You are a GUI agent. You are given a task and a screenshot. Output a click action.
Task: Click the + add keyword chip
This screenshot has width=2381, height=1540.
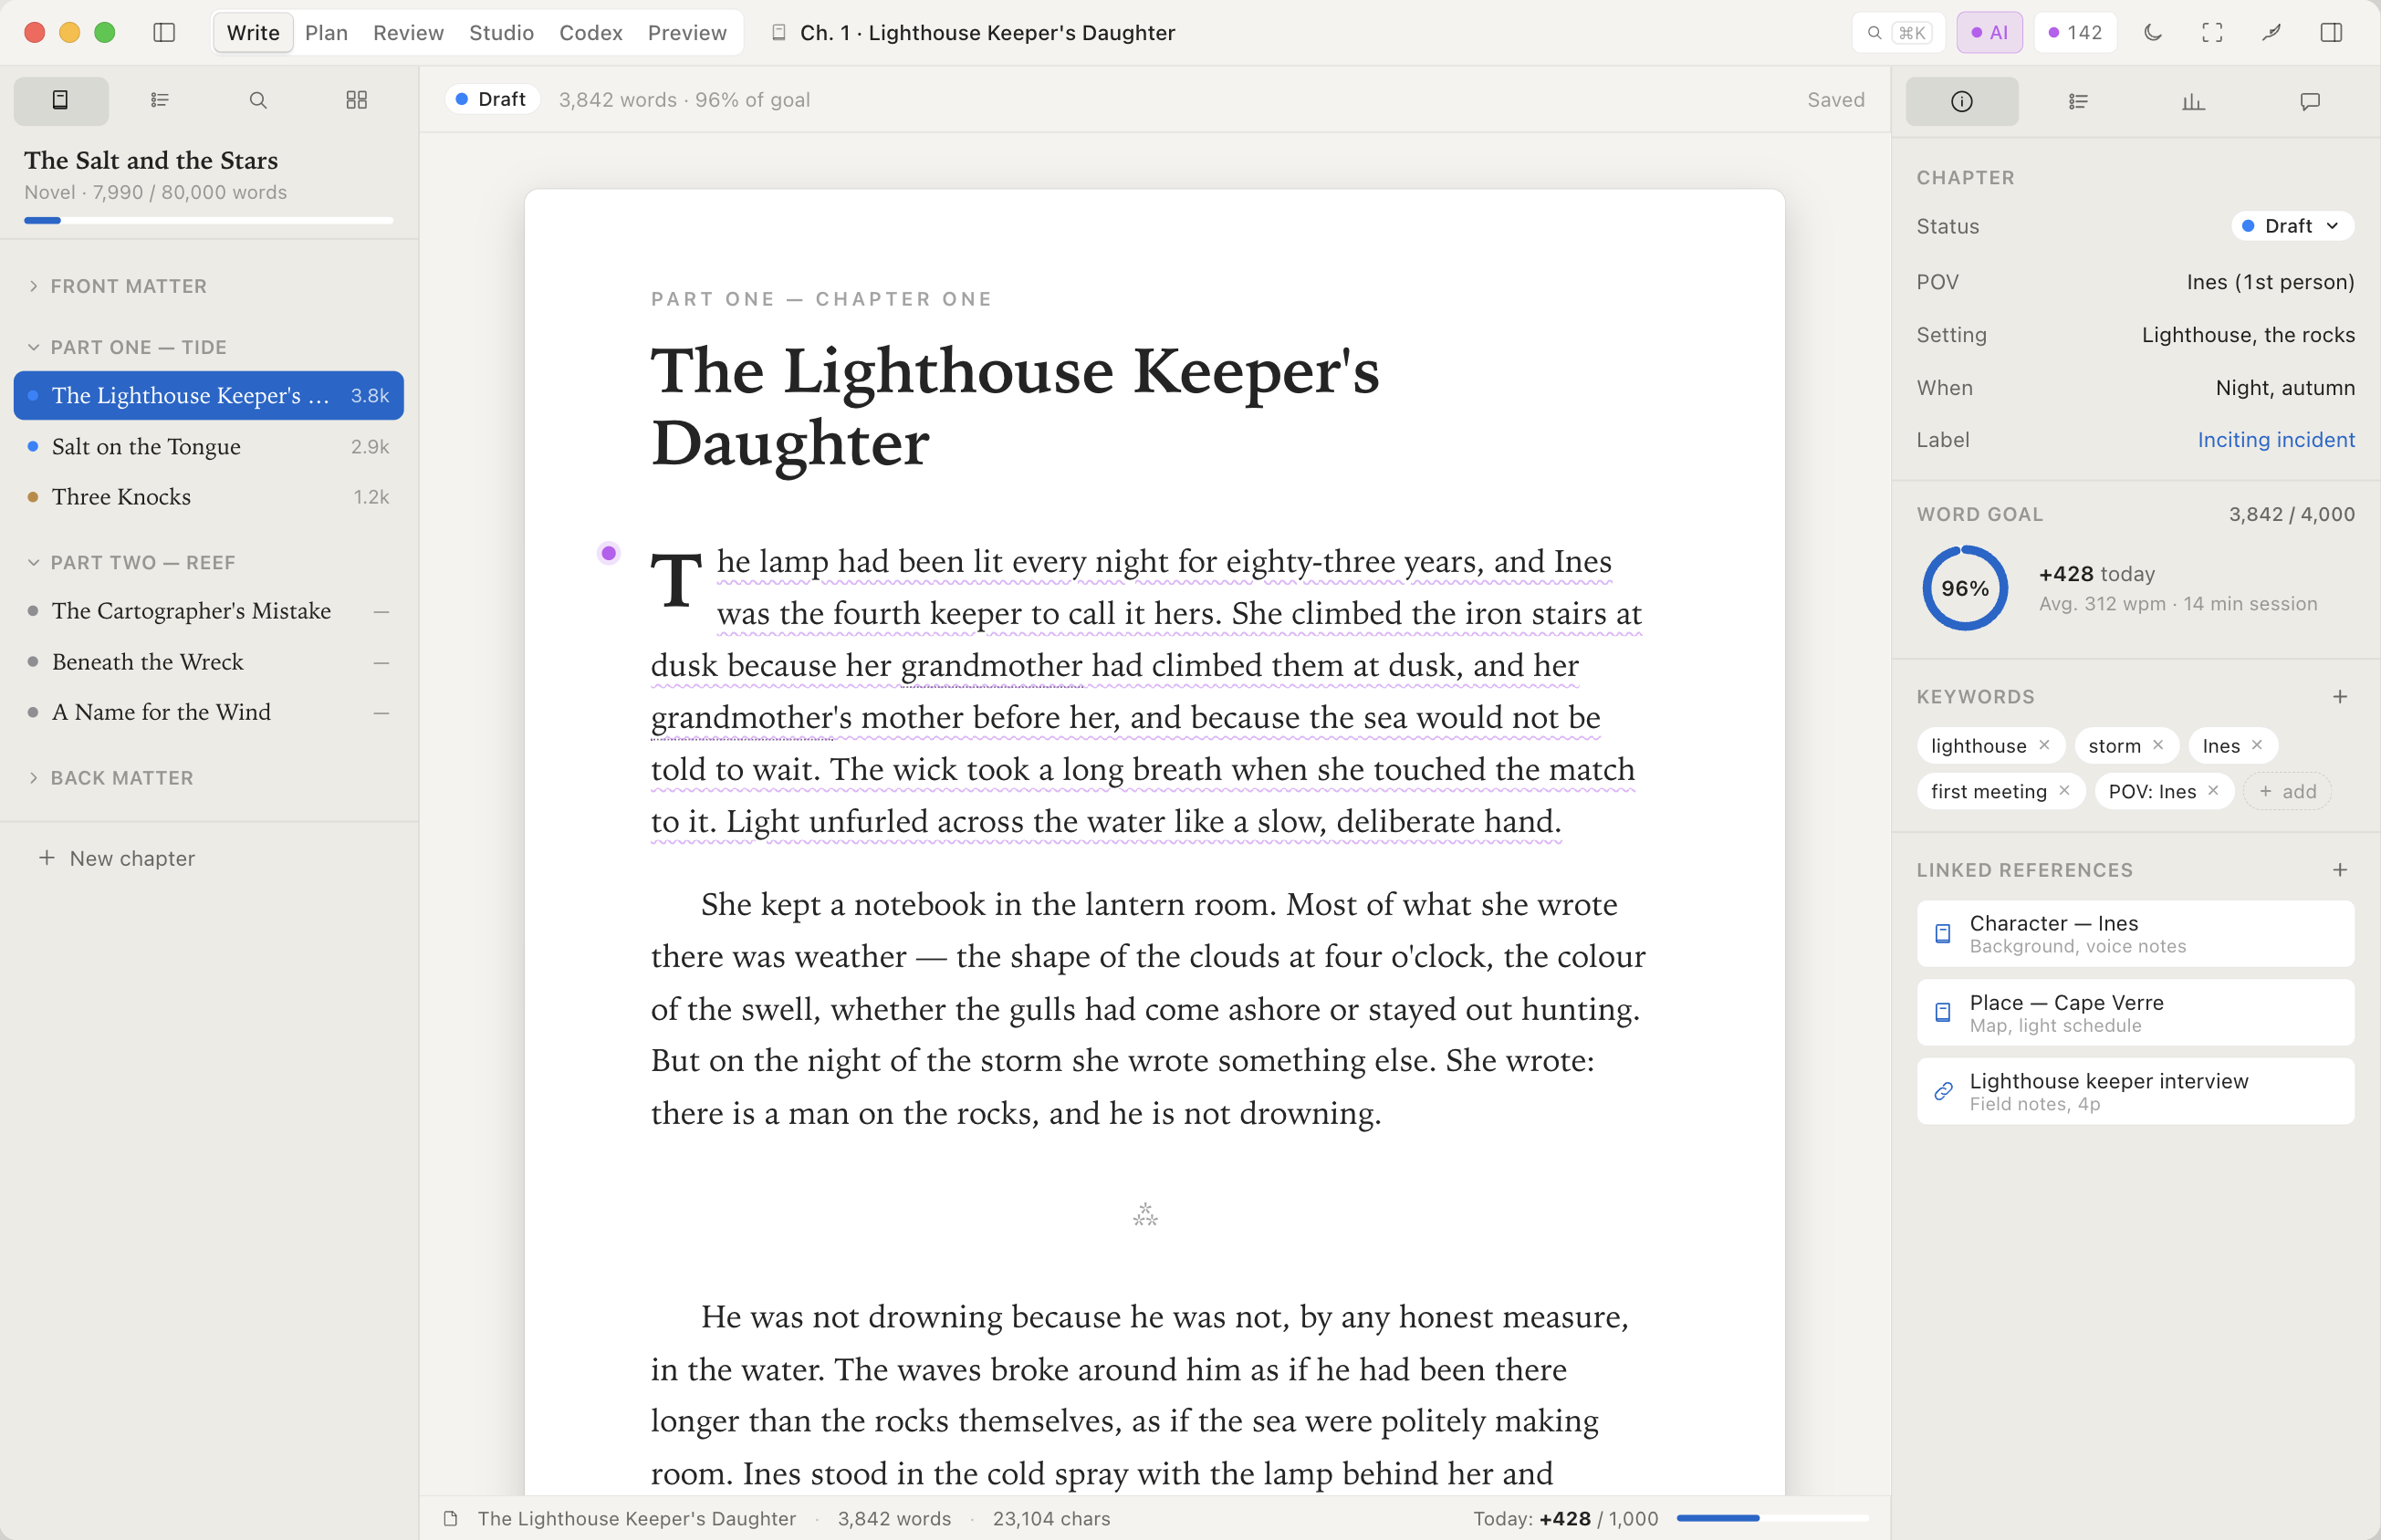2287,791
